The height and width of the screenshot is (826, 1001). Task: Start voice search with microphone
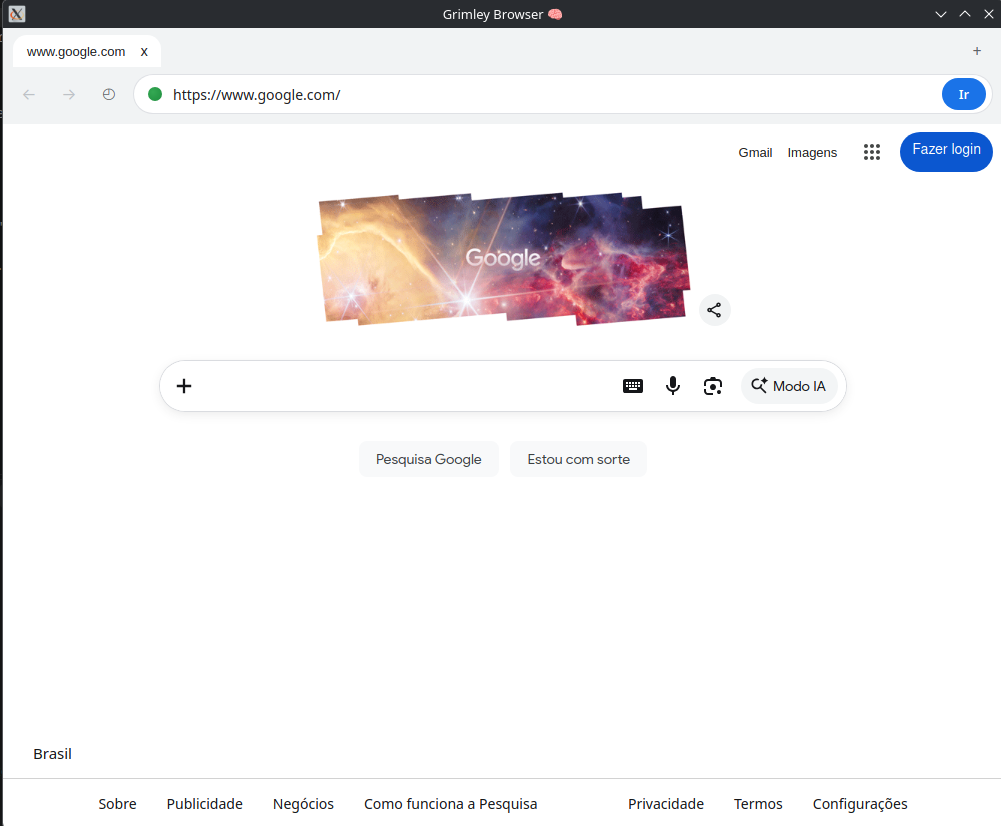coord(673,386)
